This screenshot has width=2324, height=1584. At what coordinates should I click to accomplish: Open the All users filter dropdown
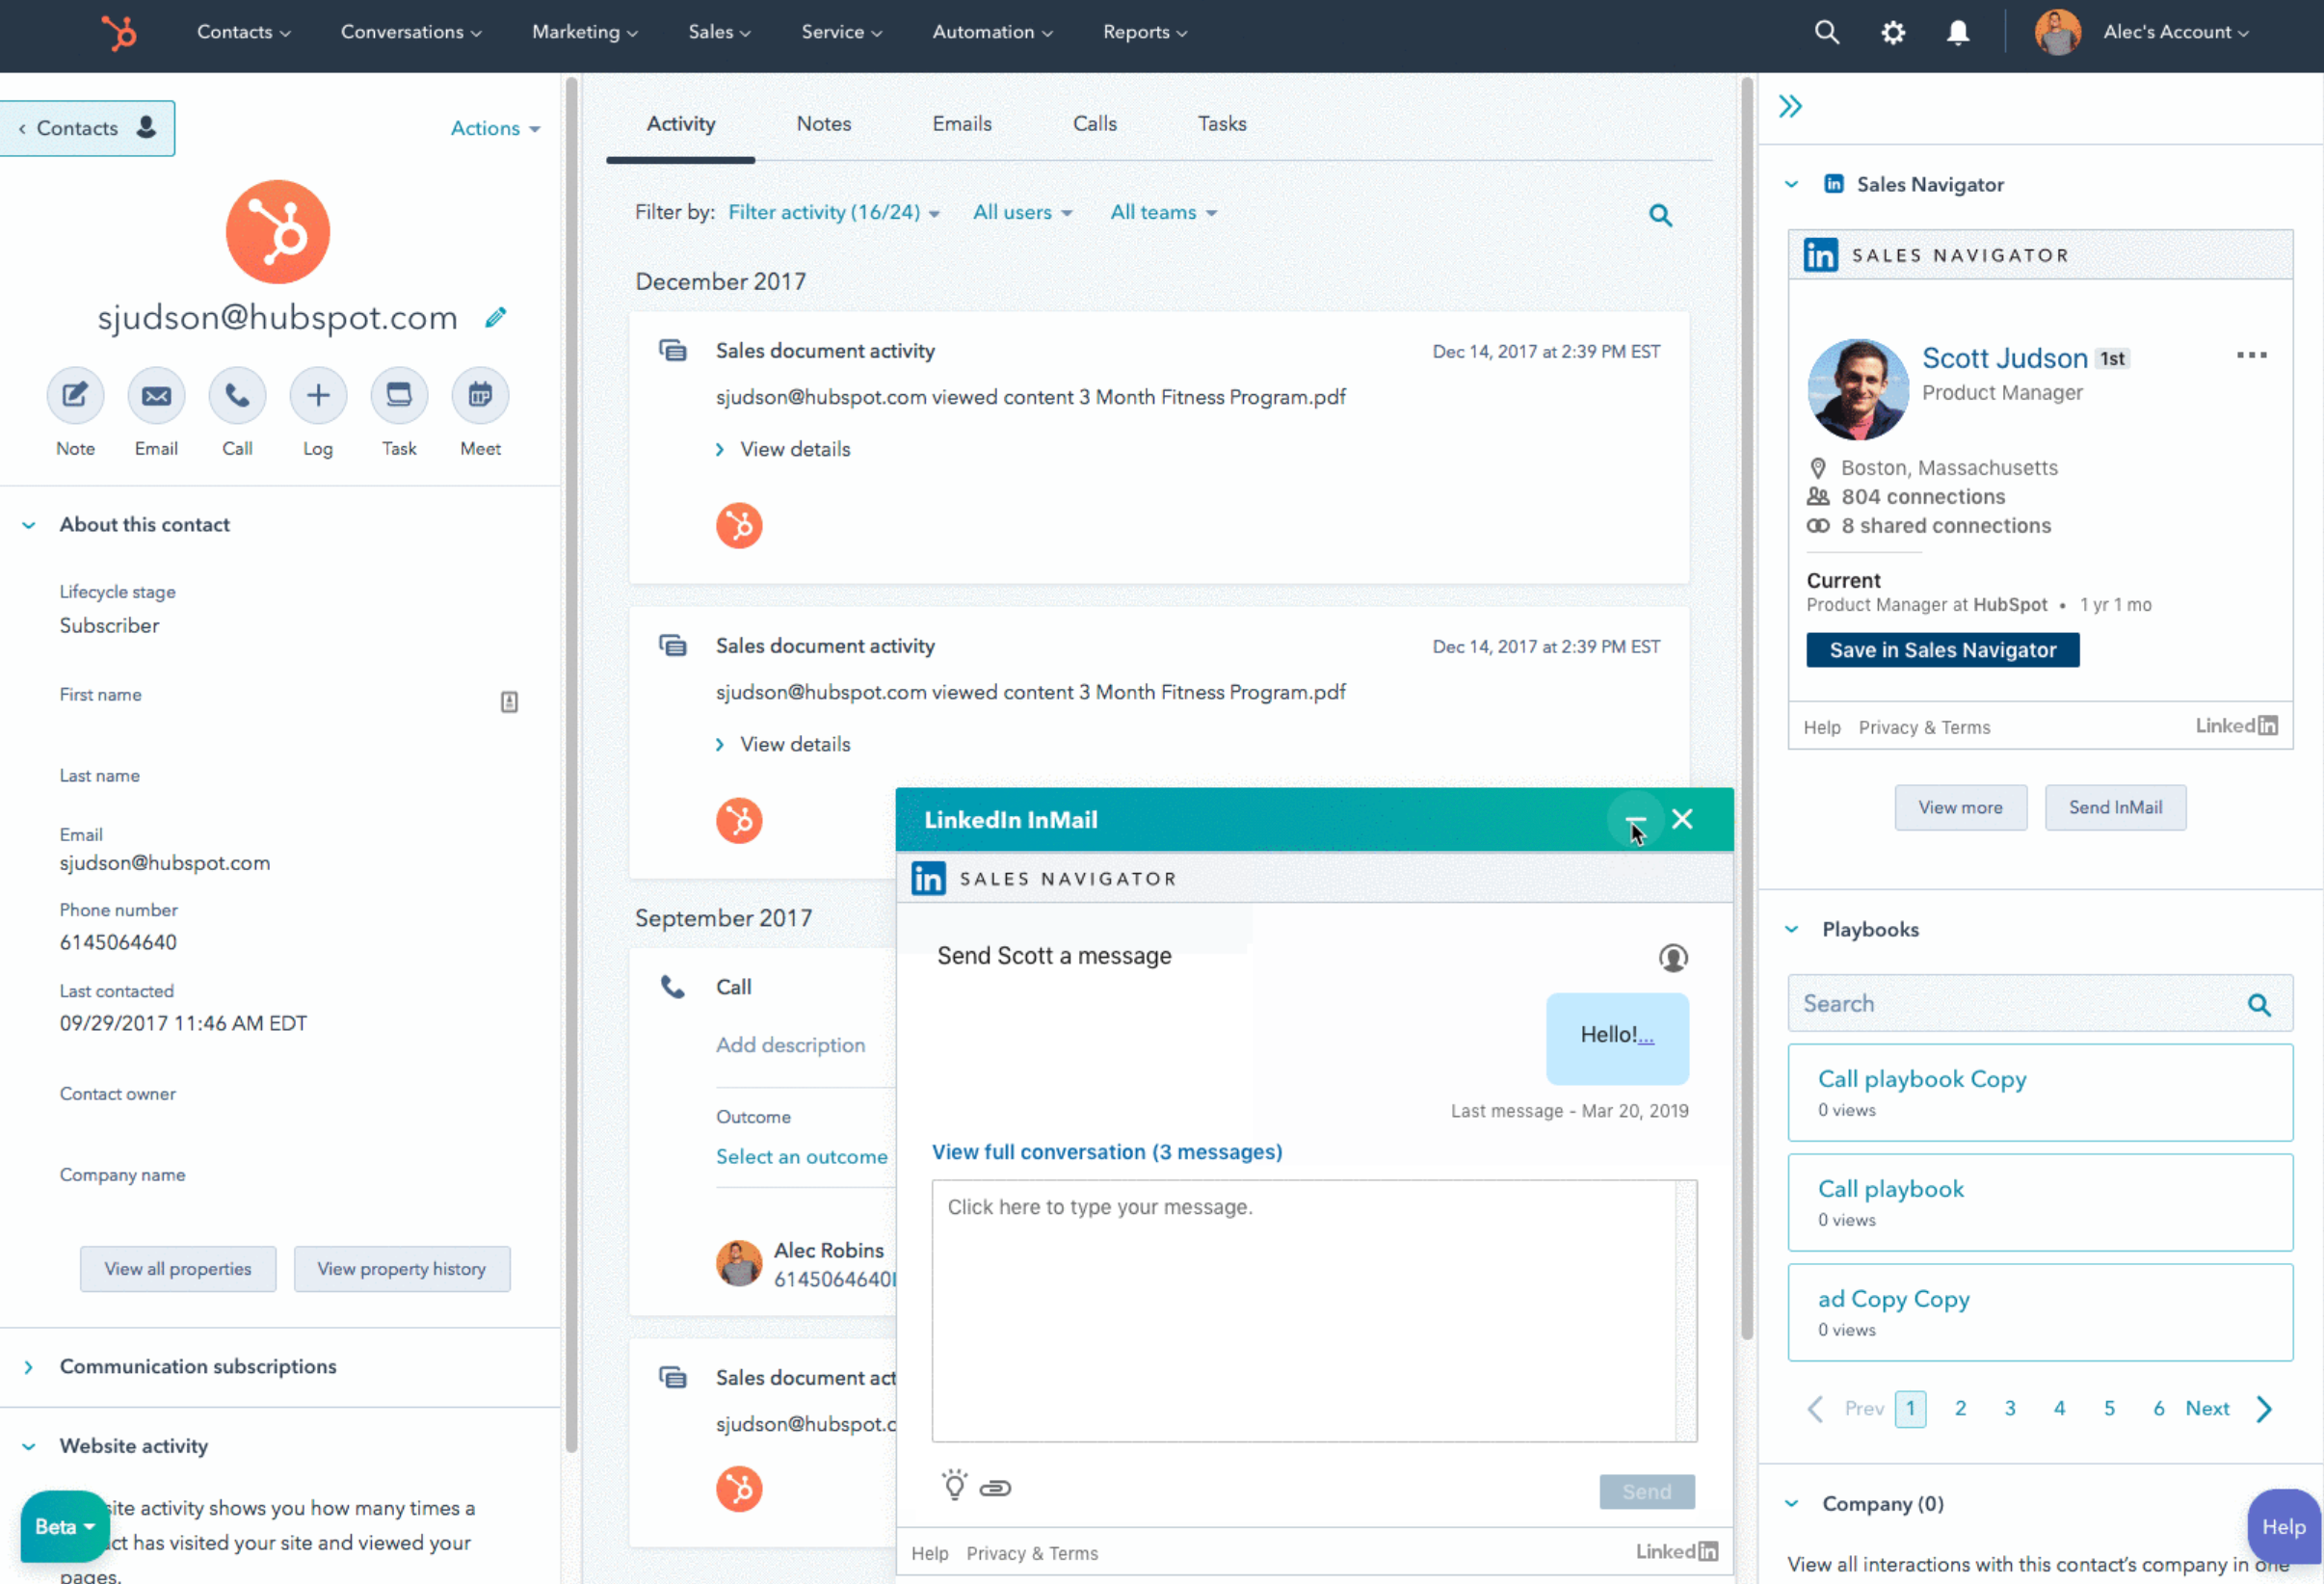click(x=1022, y=212)
